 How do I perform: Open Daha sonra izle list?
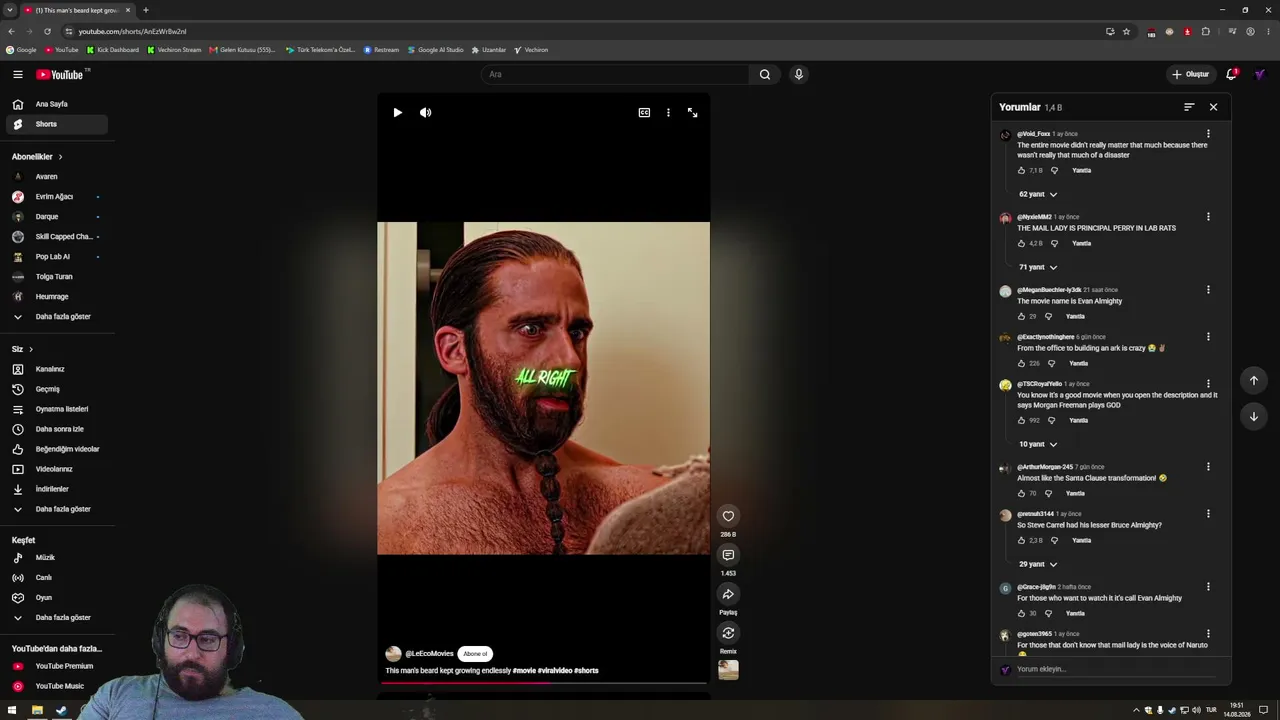pyautogui.click(x=59, y=429)
